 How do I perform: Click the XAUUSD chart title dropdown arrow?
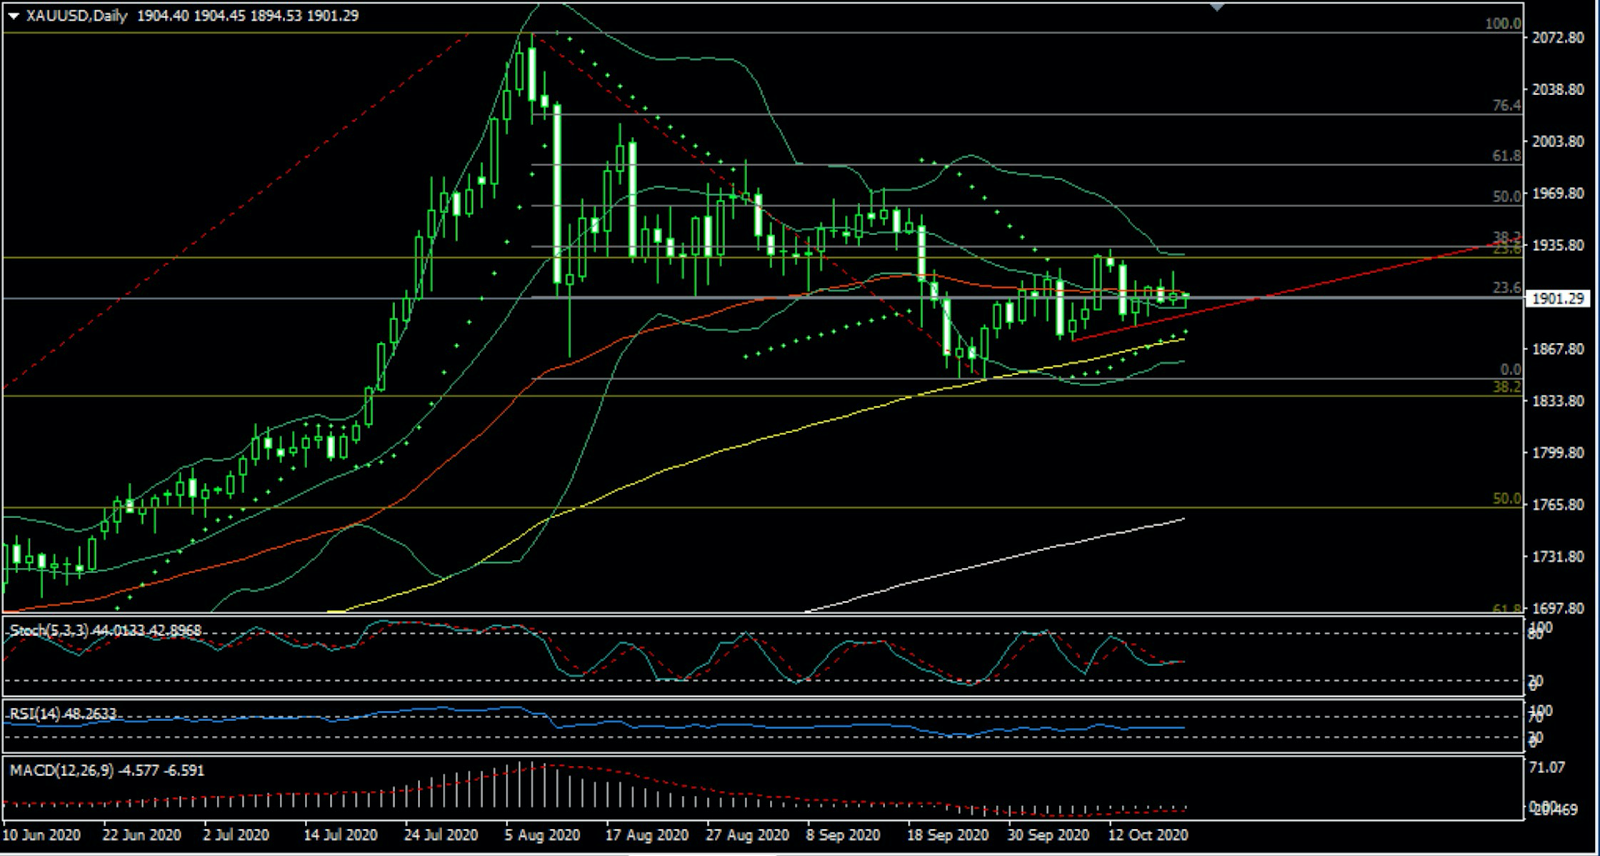pyautogui.click(x=13, y=16)
